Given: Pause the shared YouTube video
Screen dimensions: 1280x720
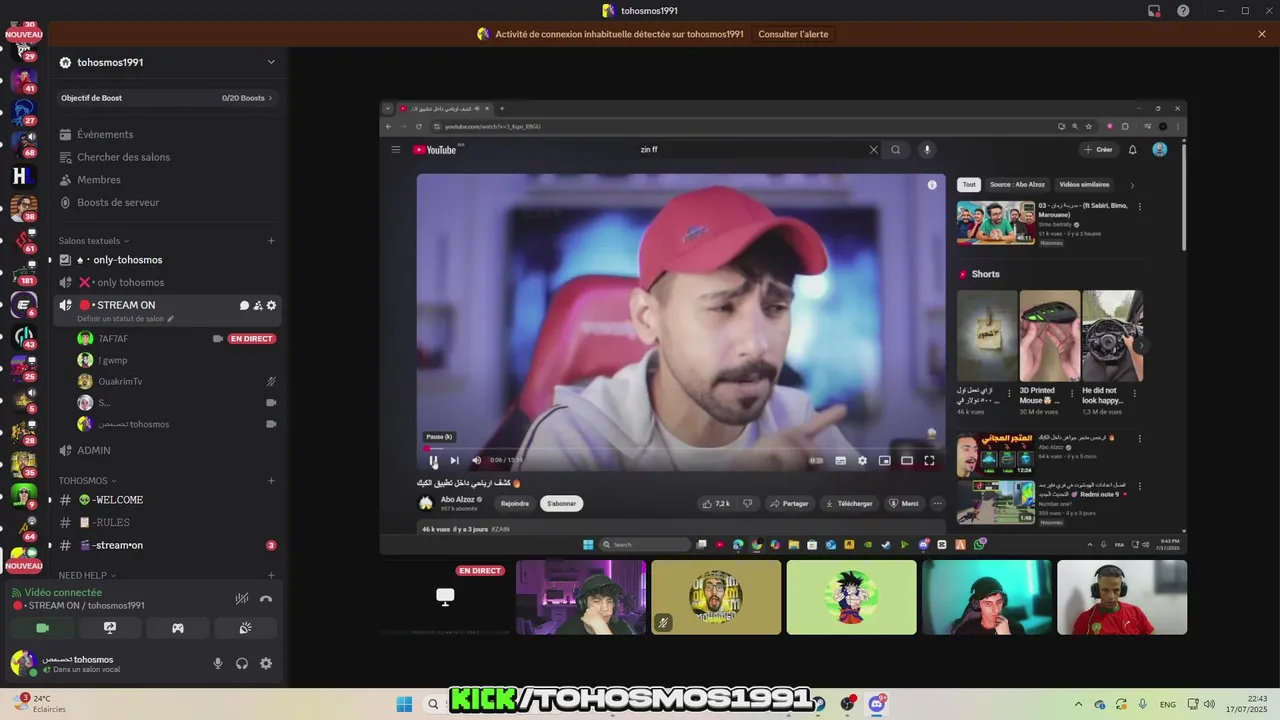Looking at the screenshot, I should 434,460.
